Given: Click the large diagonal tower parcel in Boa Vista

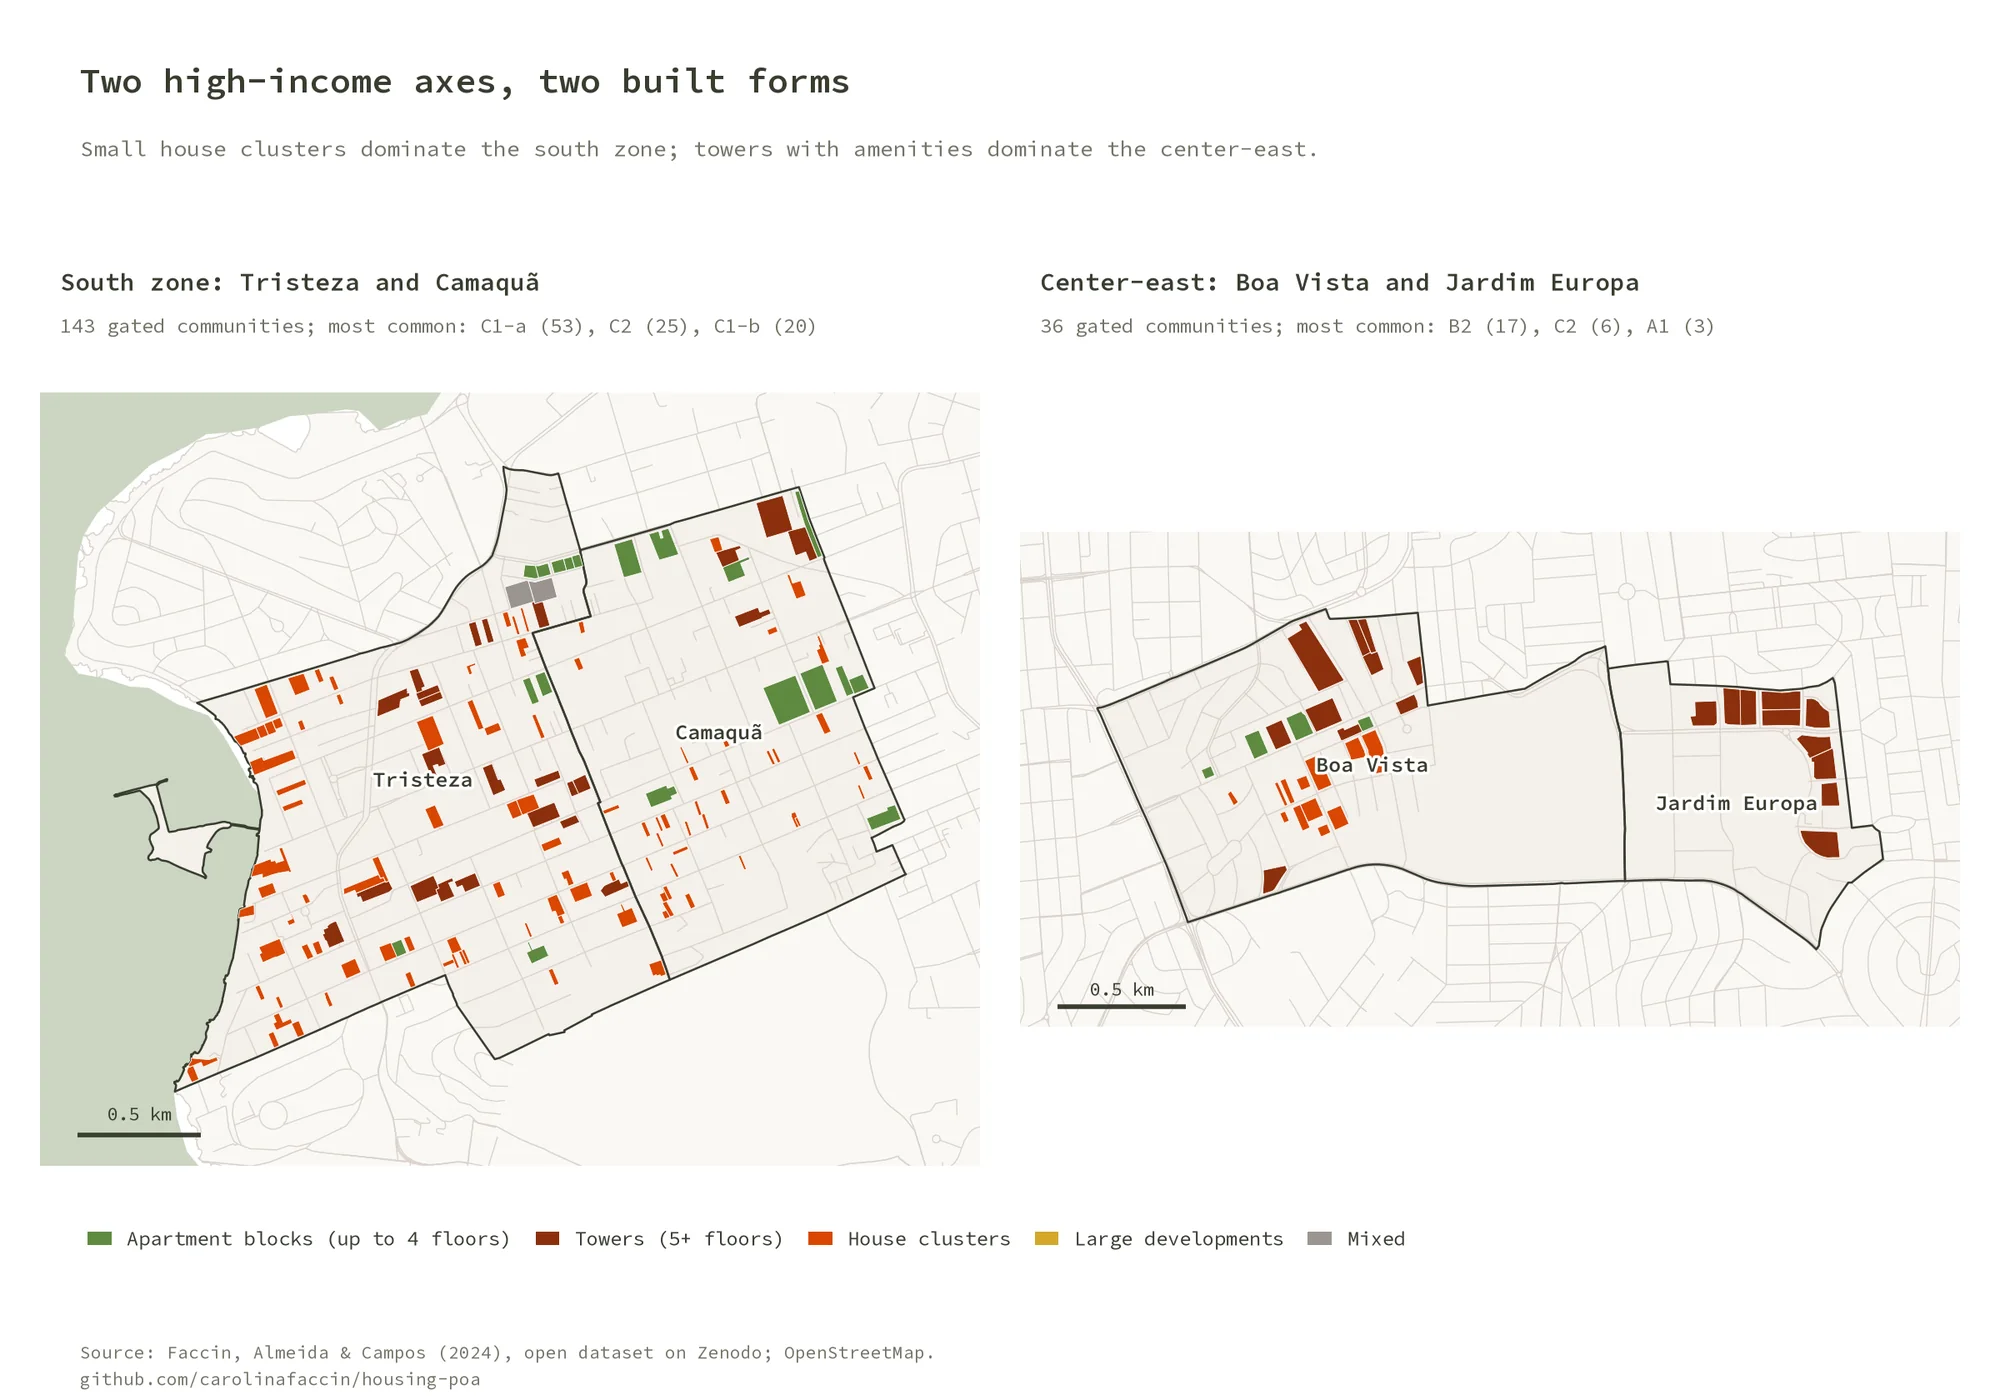Looking at the screenshot, I should [1315, 657].
